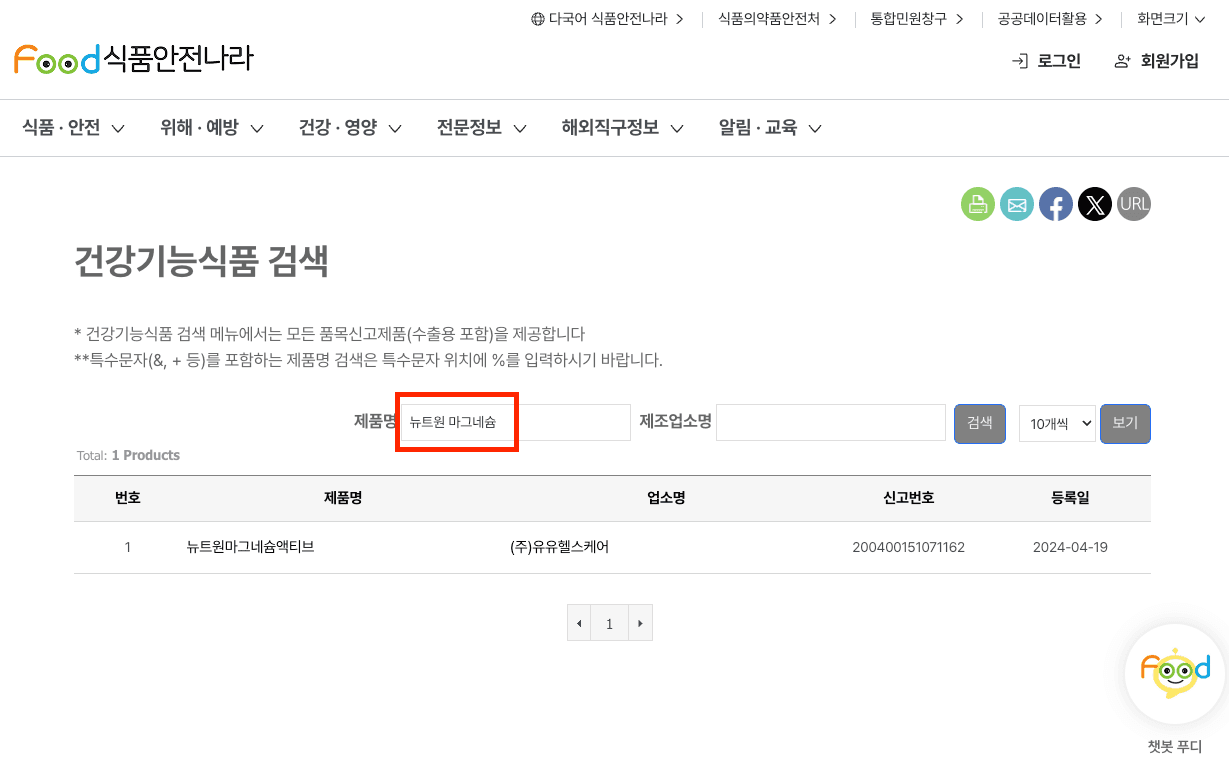Viewport: 1229px width, 778px height.
Task: Click the 회원가입 link
Action: (x=1156, y=61)
